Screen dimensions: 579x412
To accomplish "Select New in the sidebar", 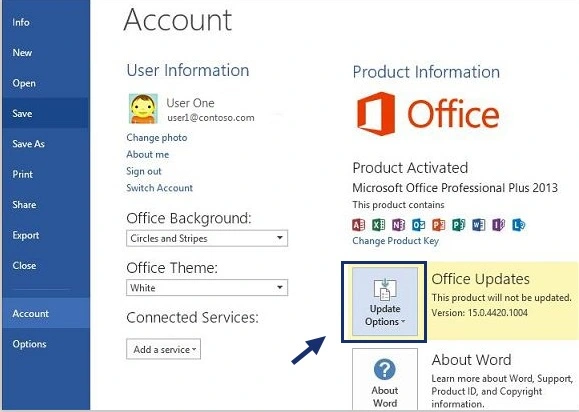I will (46, 52).
